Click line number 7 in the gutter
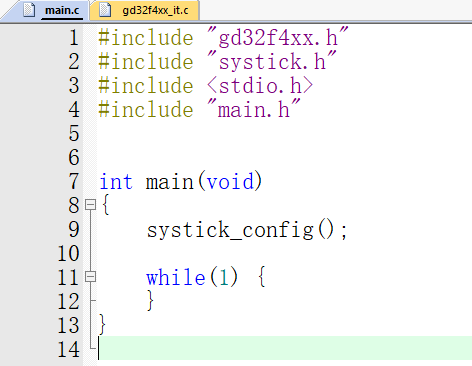Image resolution: width=472 pixels, height=366 pixels. click(x=74, y=181)
